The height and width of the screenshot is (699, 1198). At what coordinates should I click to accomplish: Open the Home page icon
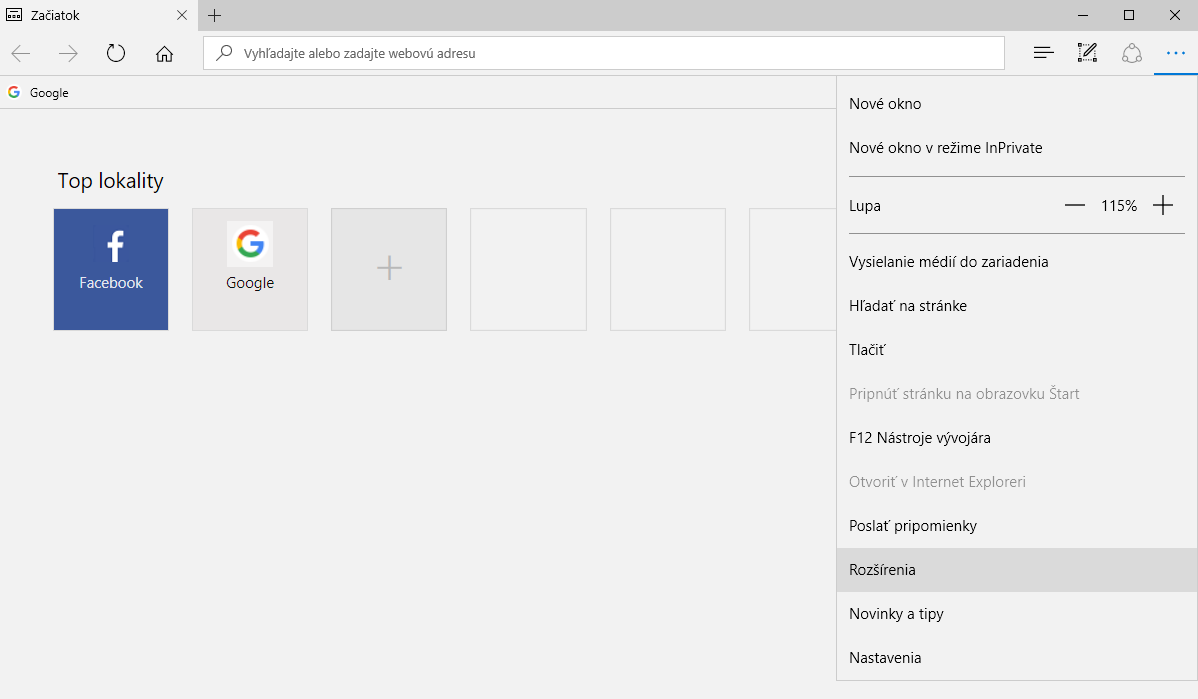pyautogui.click(x=164, y=53)
